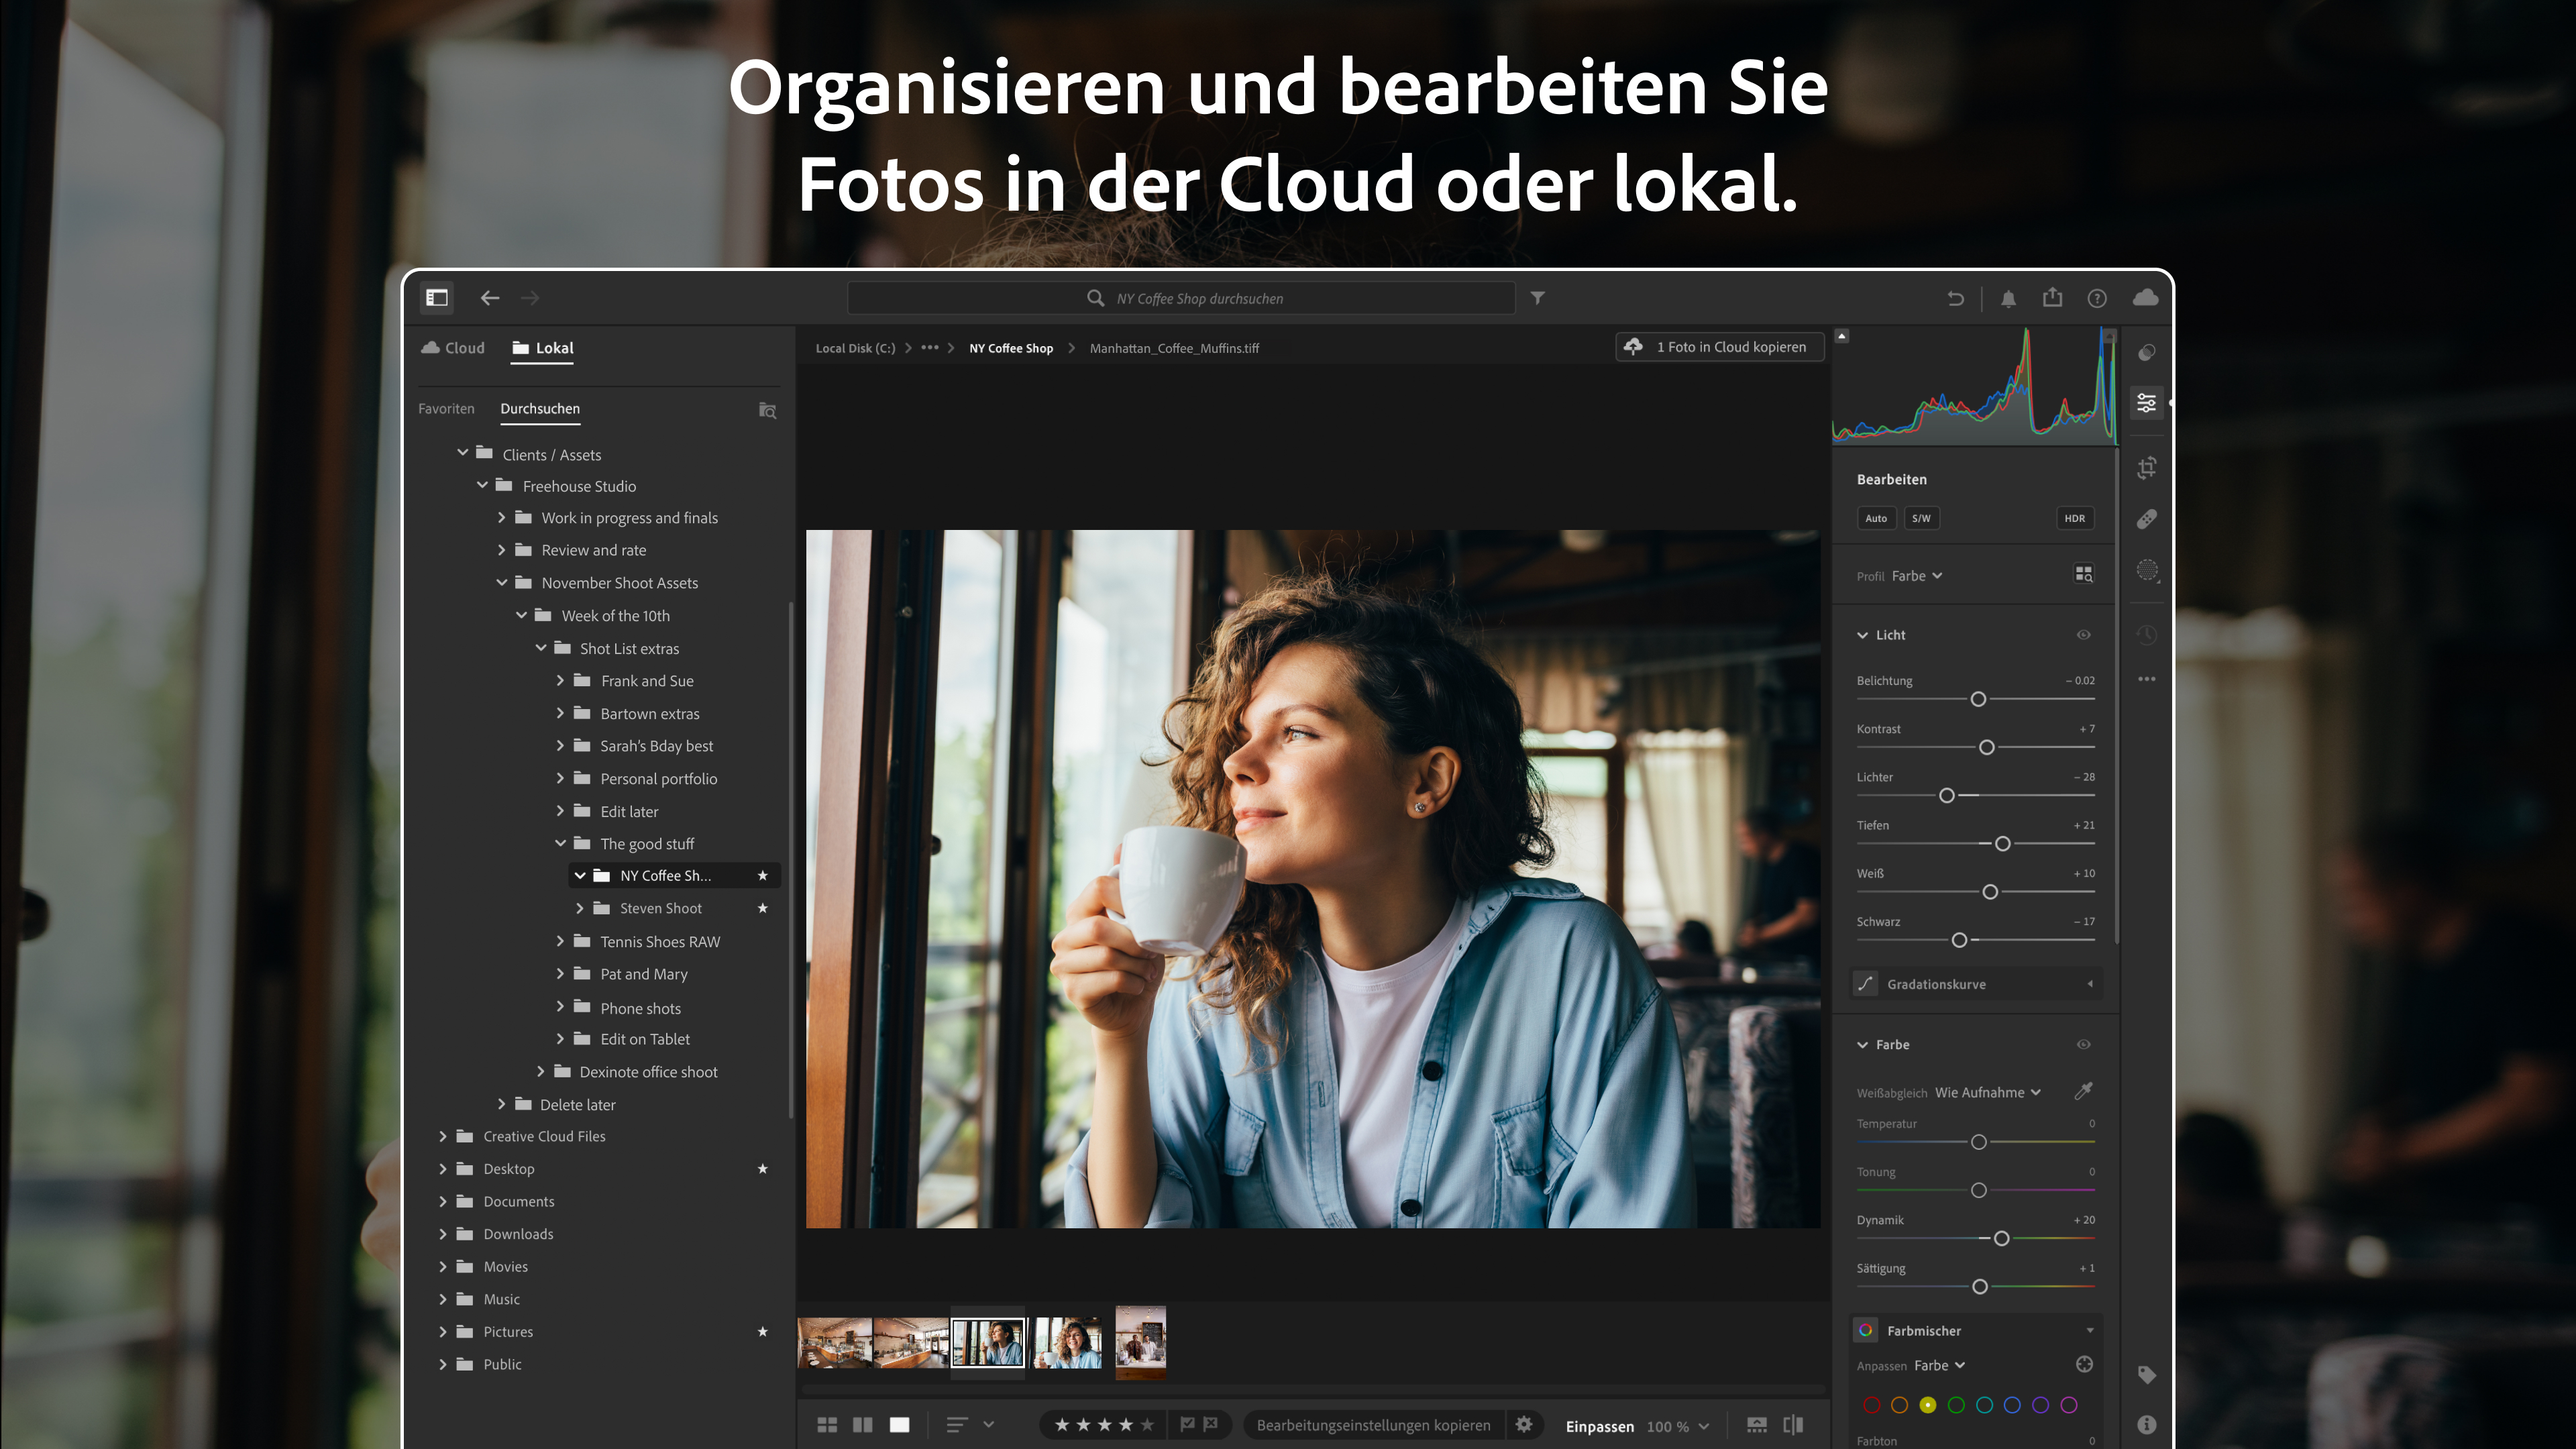The width and height of the screenshot is (2576, 1449).
Task: Open Versions history clock icon
Action: click(x=2146, y=634)
